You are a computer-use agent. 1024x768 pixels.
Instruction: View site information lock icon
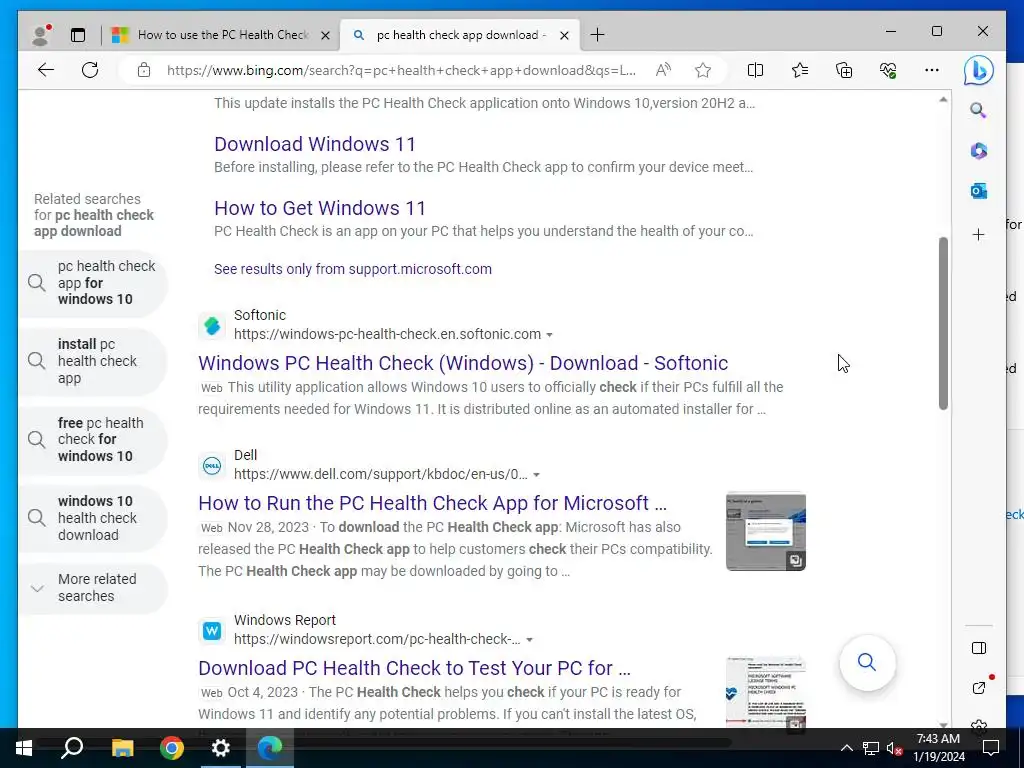coord(144,70)
